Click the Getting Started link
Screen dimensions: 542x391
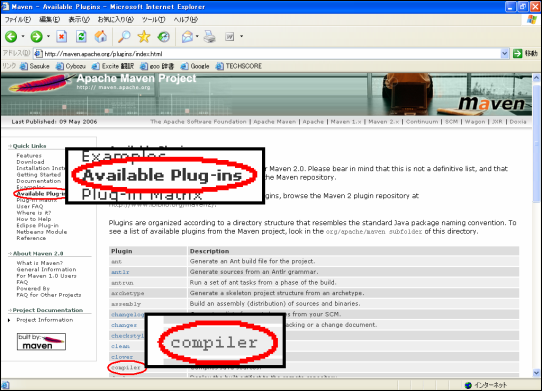(x=39, y=175)
